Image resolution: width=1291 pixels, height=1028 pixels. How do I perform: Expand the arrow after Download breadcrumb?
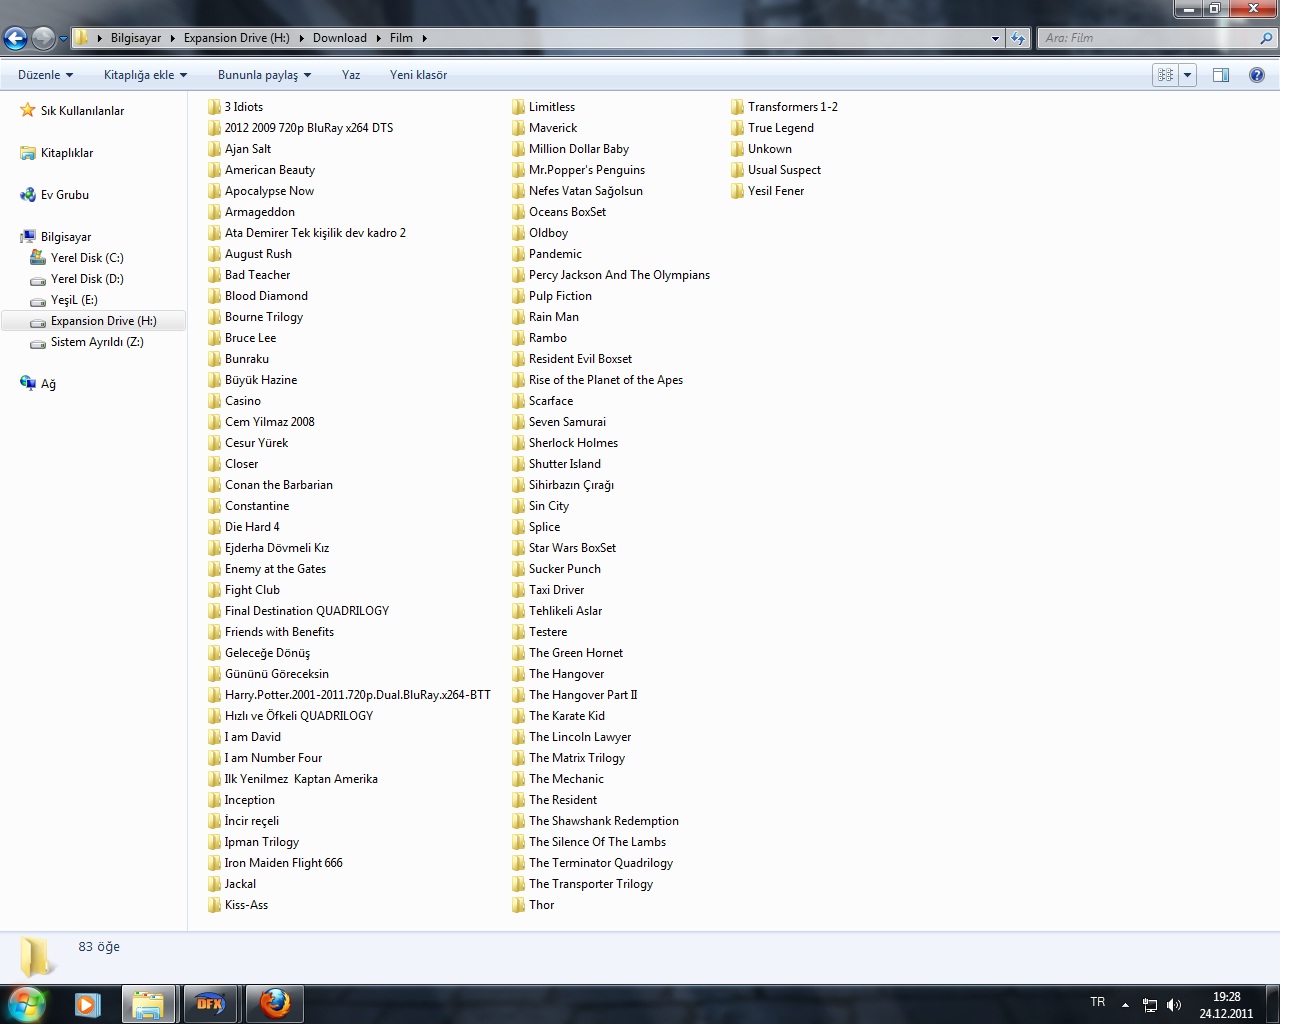pyautogui.click(x=378, y=38)
